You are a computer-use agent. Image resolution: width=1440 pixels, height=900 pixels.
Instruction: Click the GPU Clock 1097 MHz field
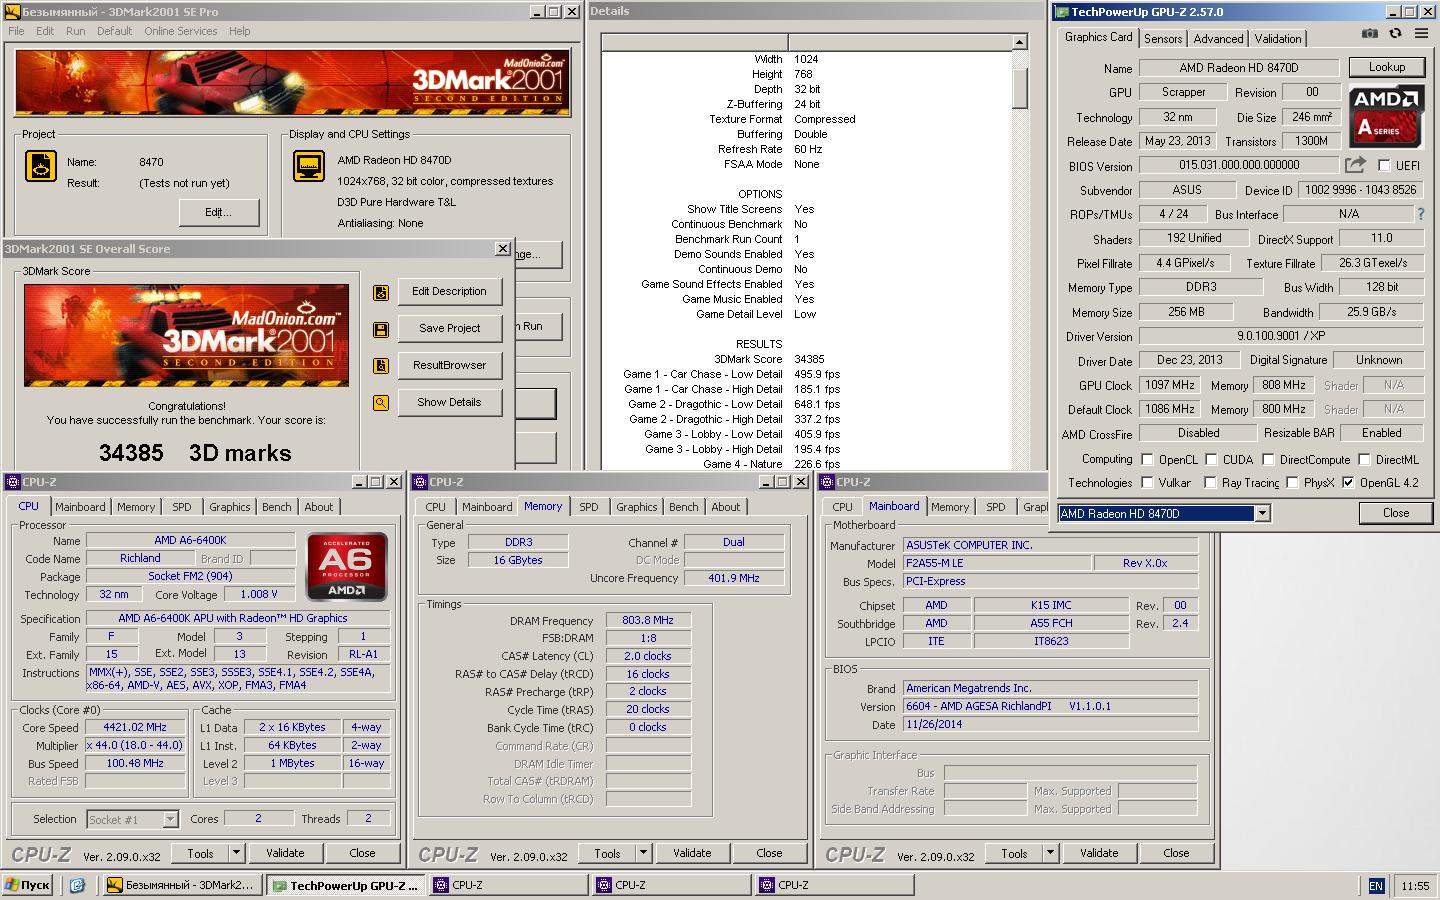pos(1170,385)
